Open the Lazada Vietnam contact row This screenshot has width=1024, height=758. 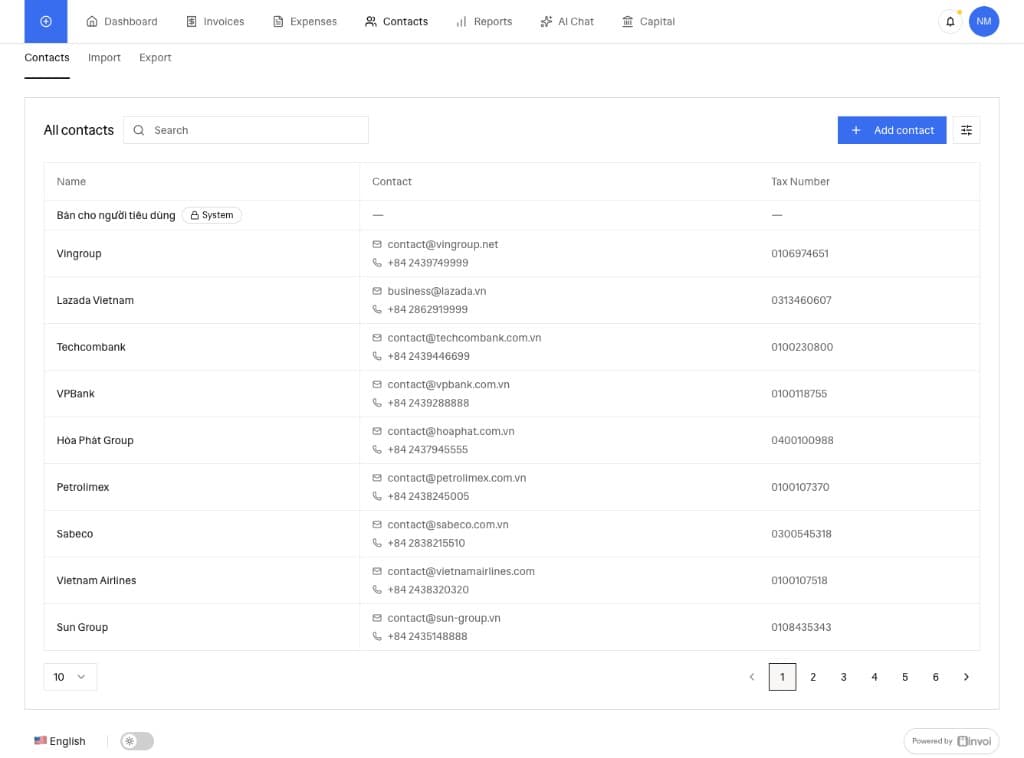(512, 300)
